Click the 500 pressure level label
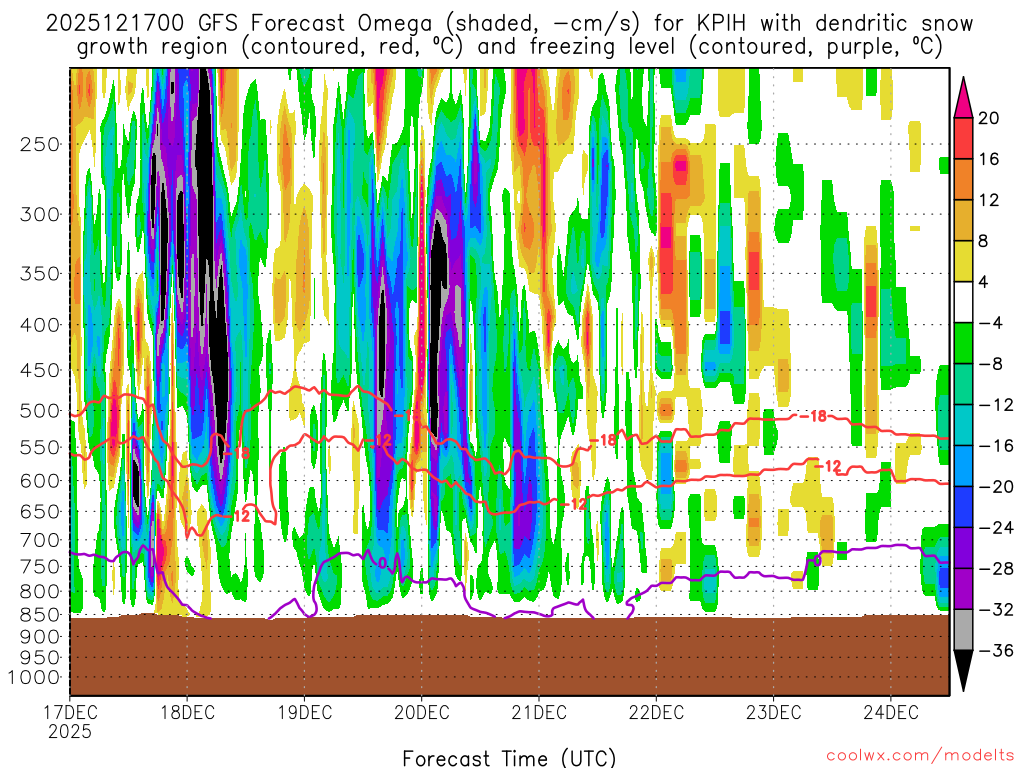The width and height of the screenshot is (1024, 768). point(40,411)
